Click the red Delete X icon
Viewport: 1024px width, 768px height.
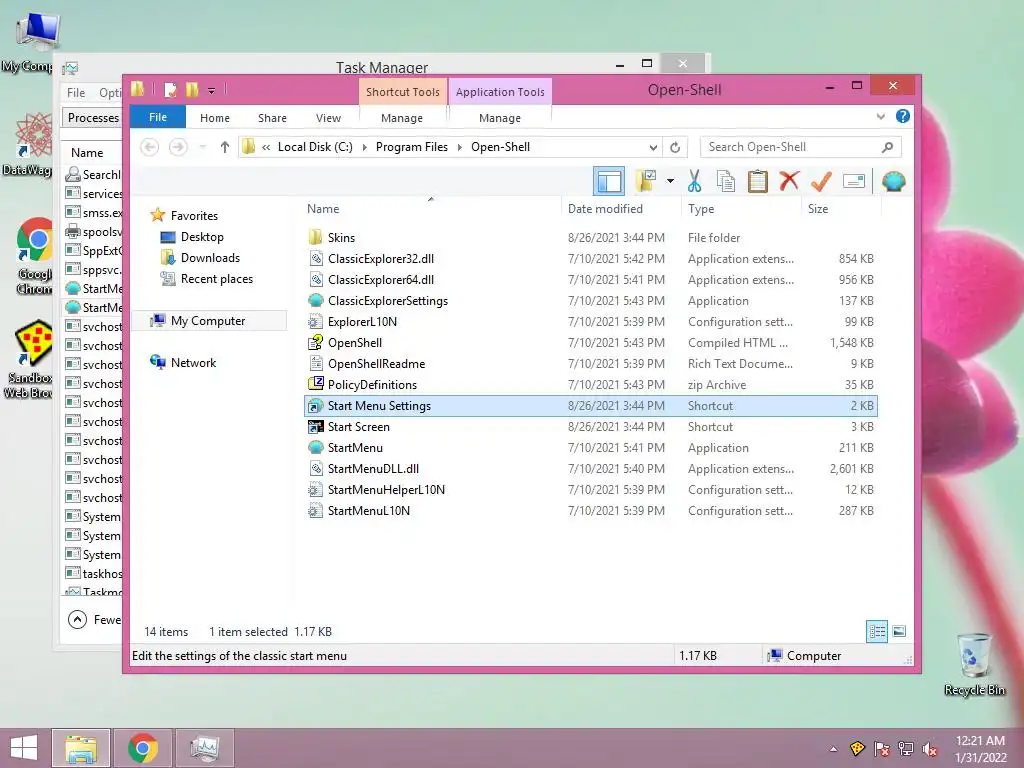[789, 181]
